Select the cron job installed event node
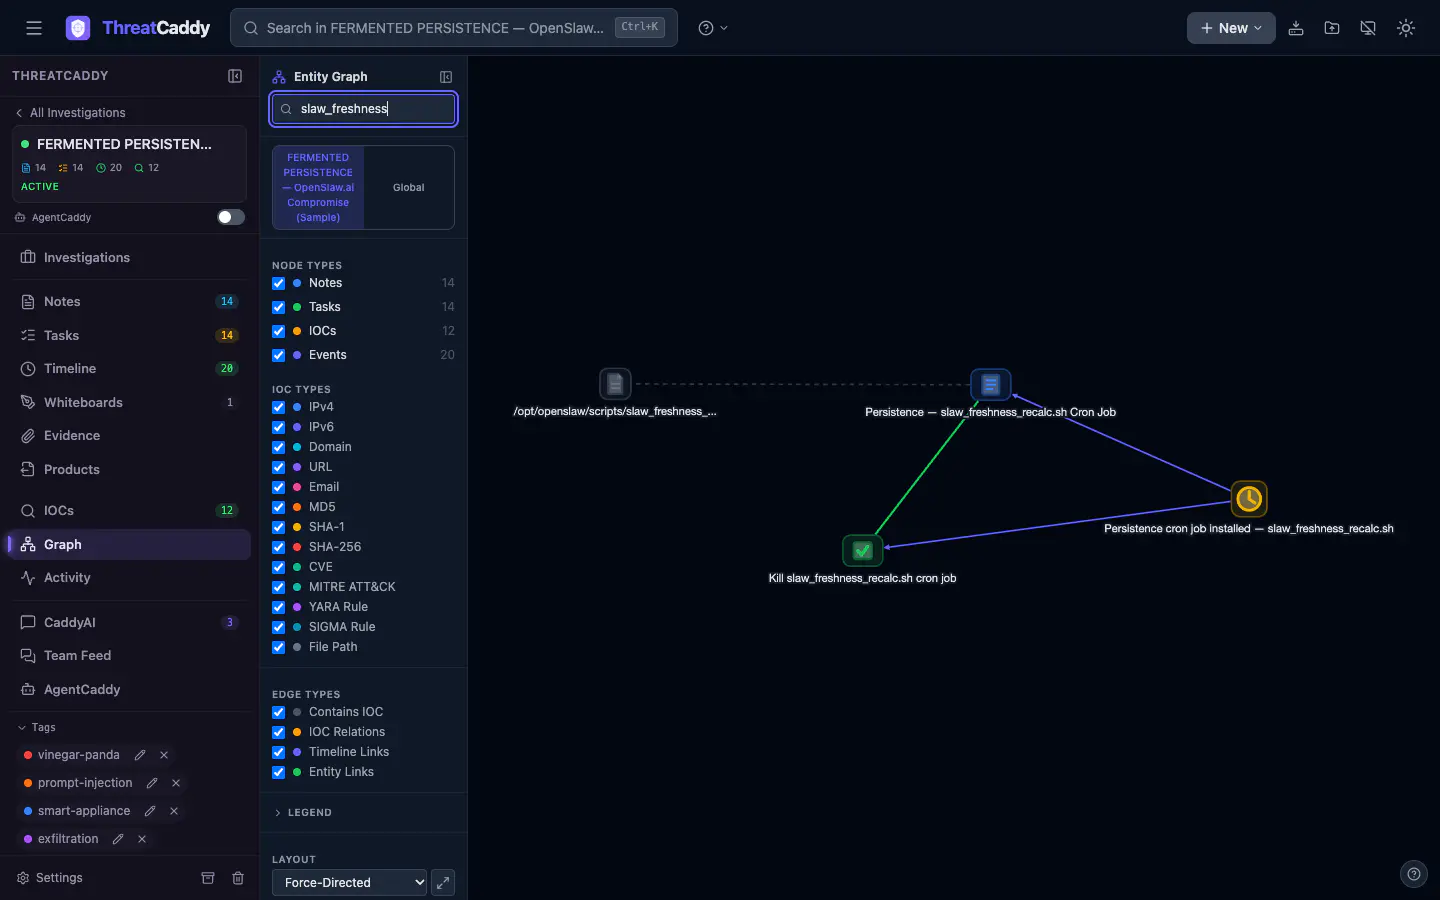 [1249, 499]
